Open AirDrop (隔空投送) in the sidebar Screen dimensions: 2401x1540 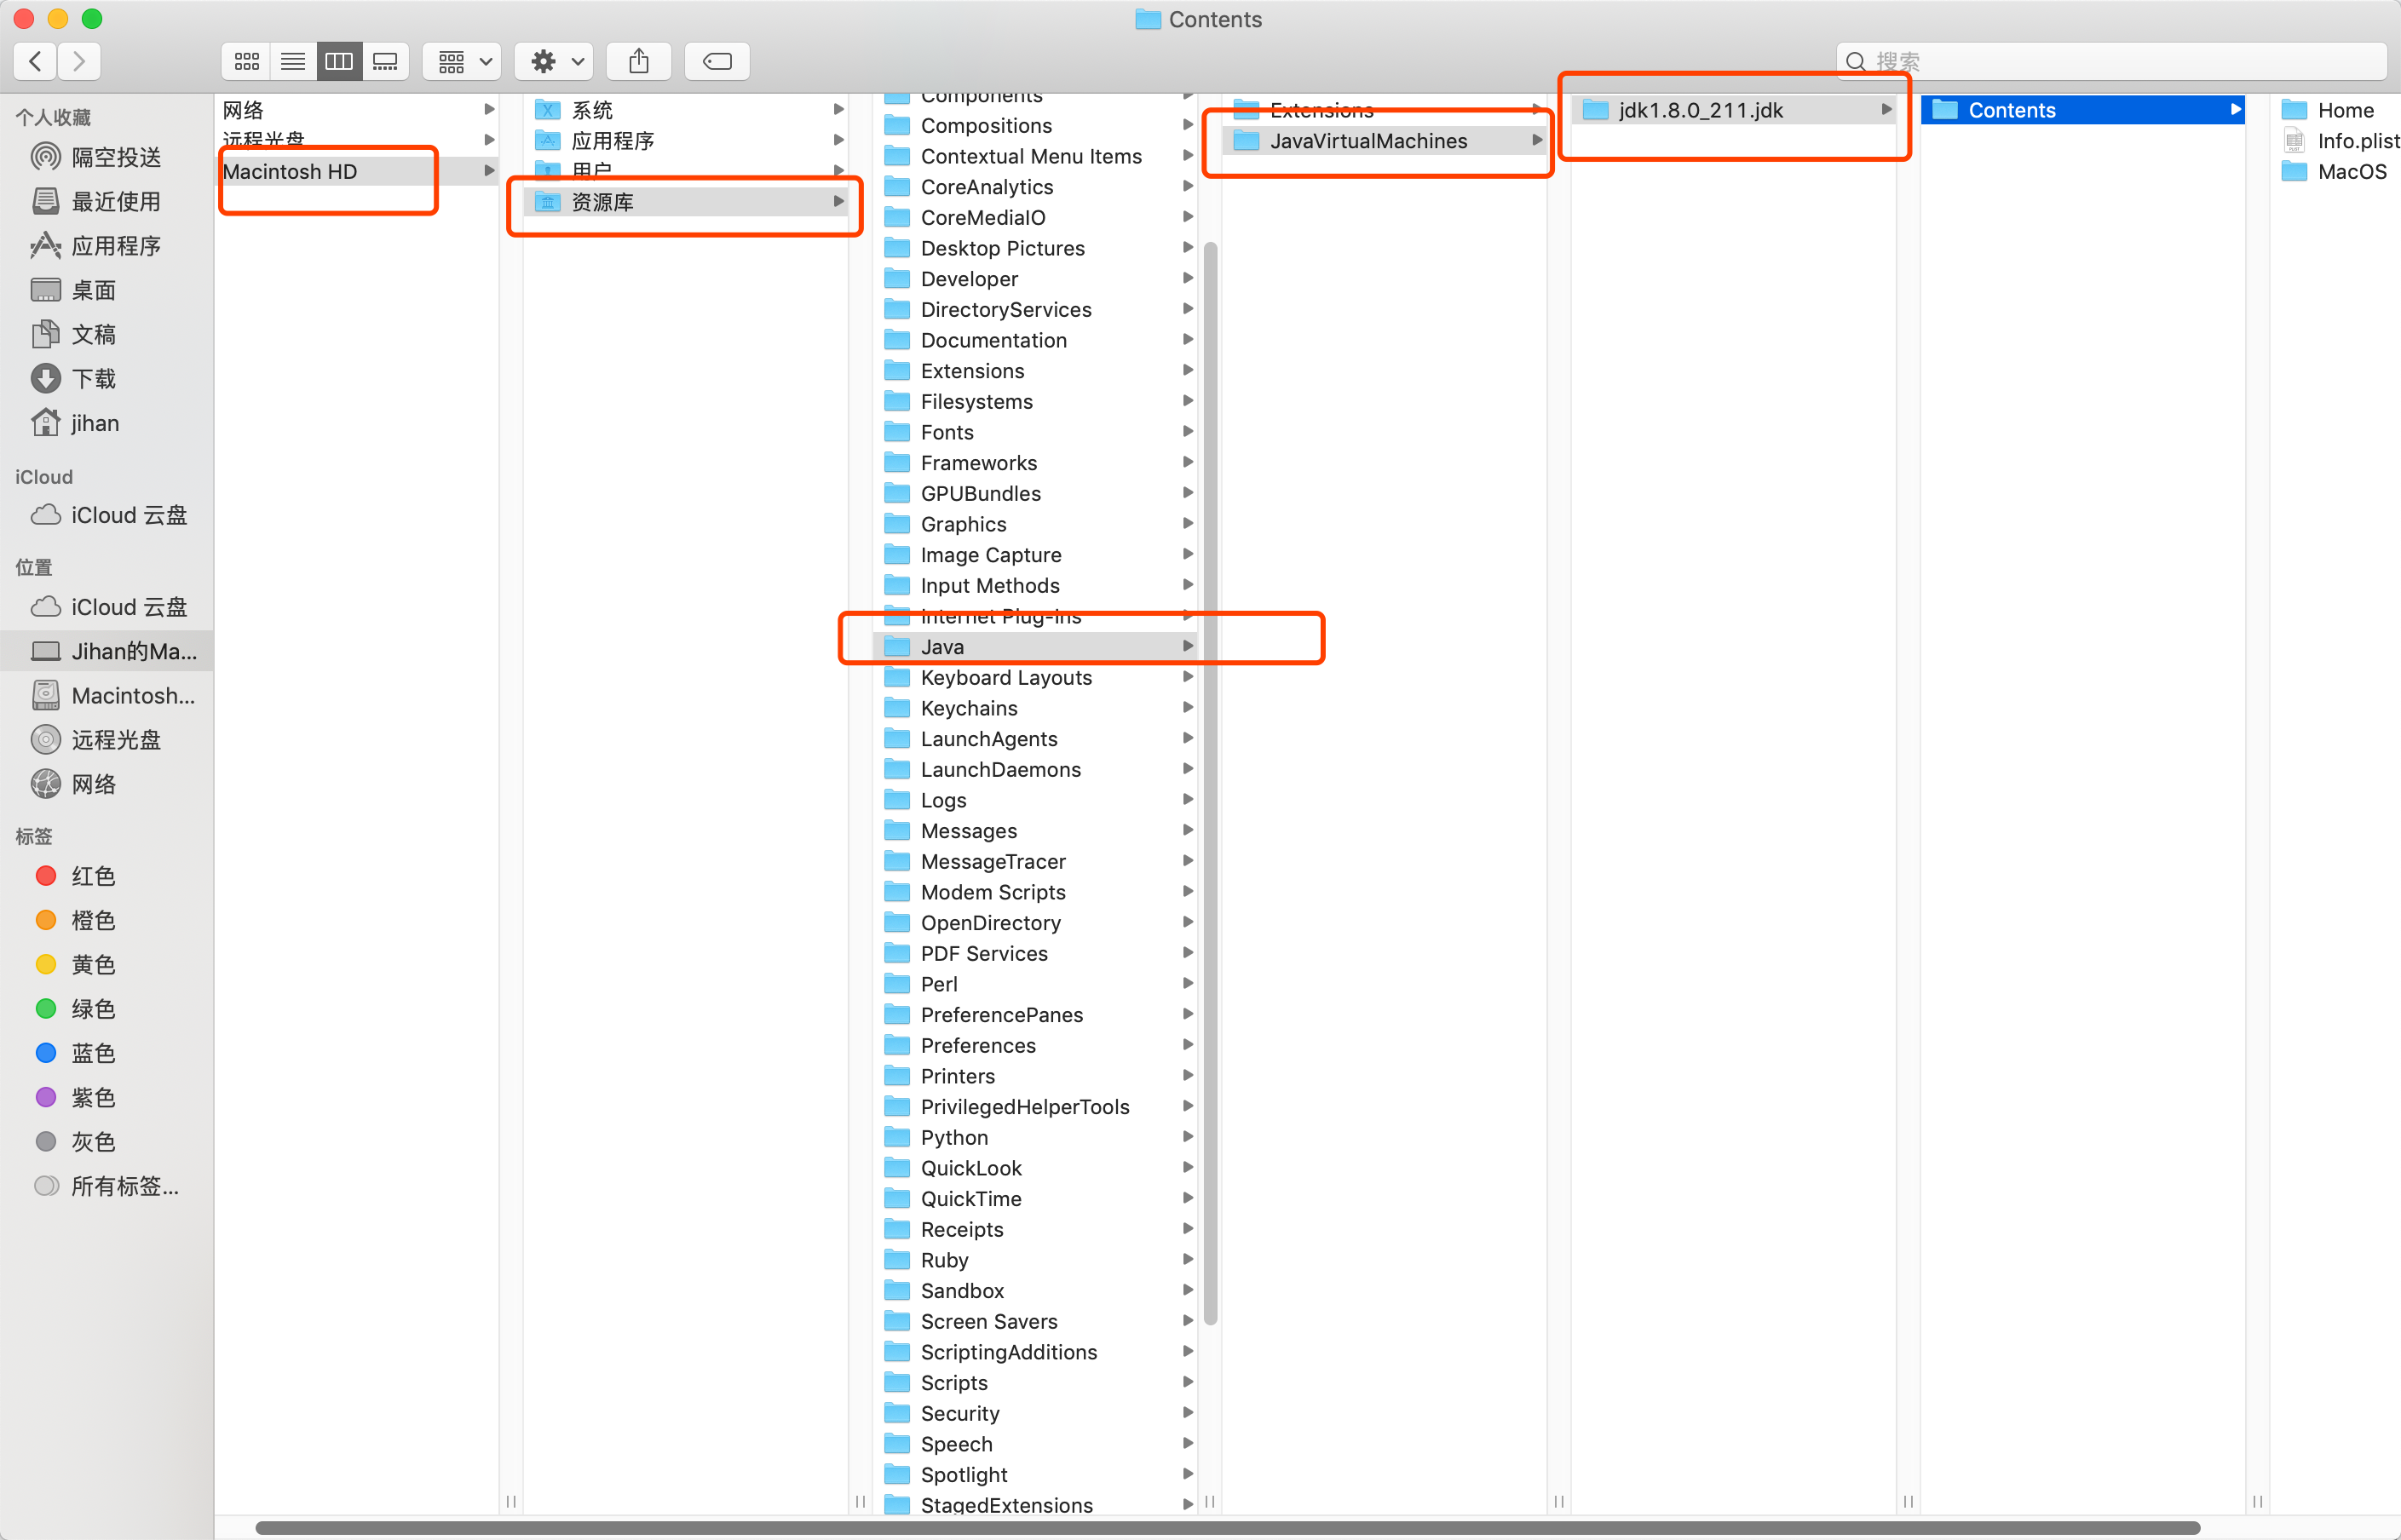(115, 157)
